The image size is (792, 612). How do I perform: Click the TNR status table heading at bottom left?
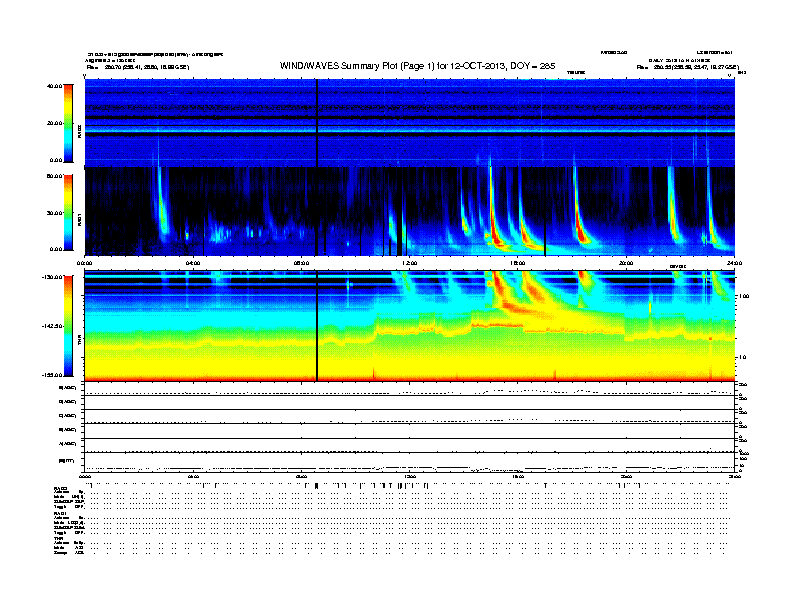pyautogui.click(x=58, y=539)
